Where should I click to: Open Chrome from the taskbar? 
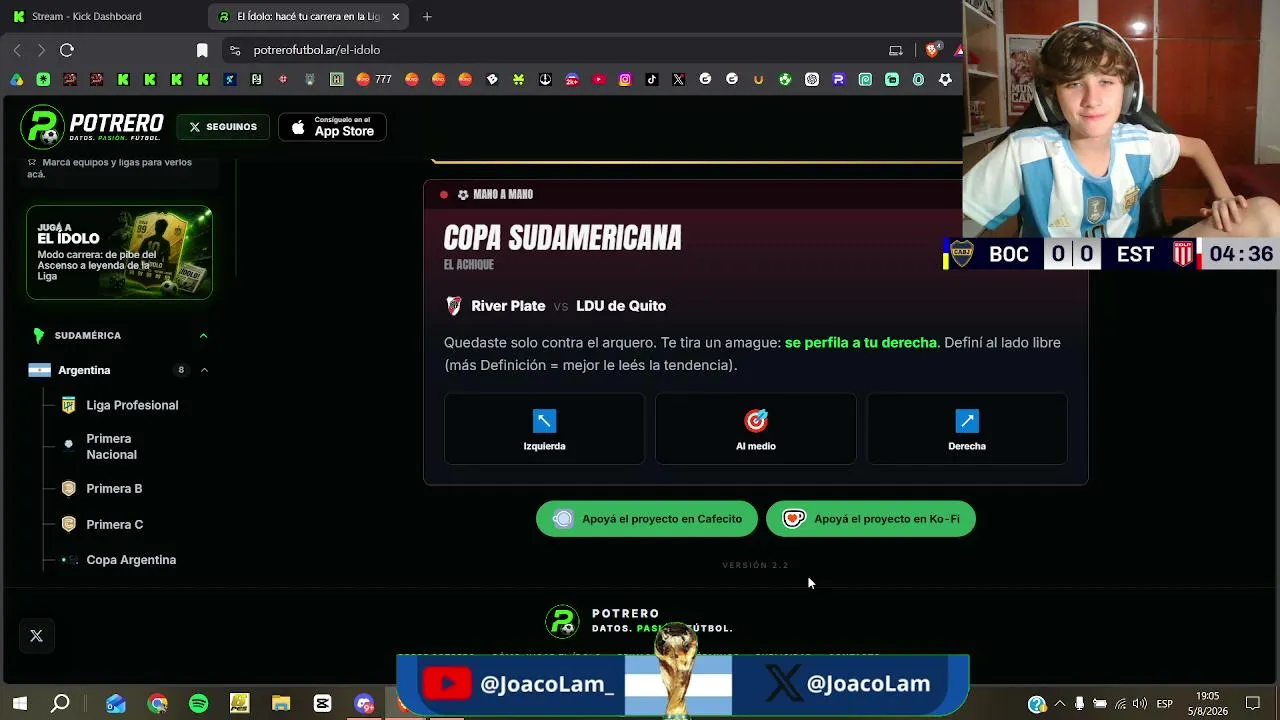point(157,704)
